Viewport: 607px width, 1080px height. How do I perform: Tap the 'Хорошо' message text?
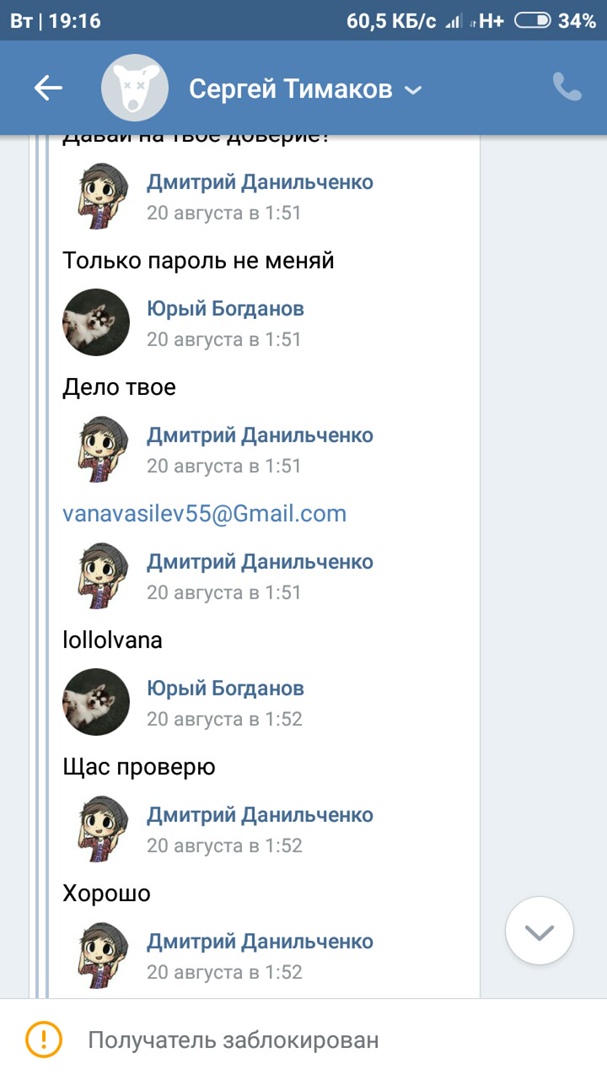[106, 893]
